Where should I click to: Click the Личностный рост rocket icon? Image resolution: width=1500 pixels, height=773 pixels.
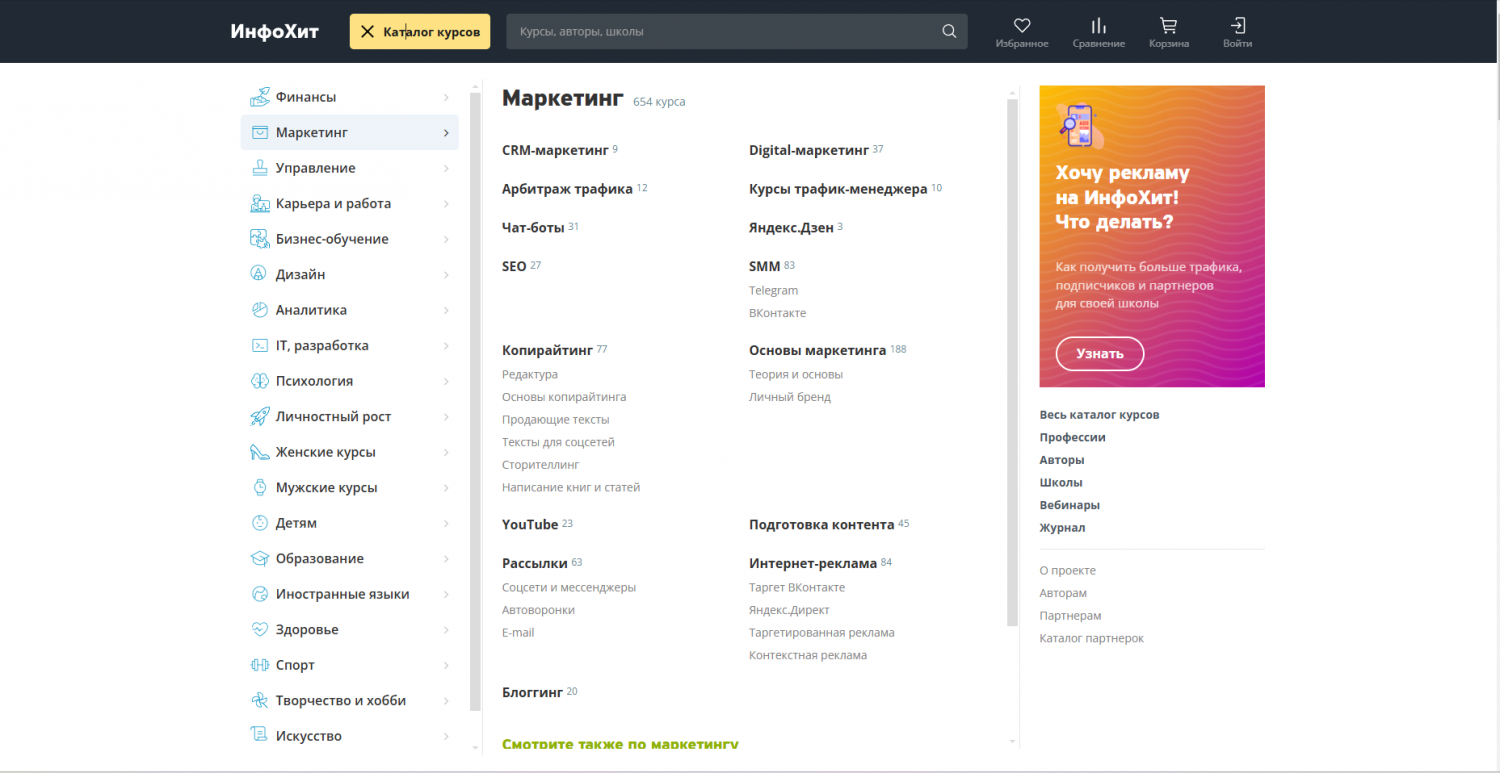(260, 417)
